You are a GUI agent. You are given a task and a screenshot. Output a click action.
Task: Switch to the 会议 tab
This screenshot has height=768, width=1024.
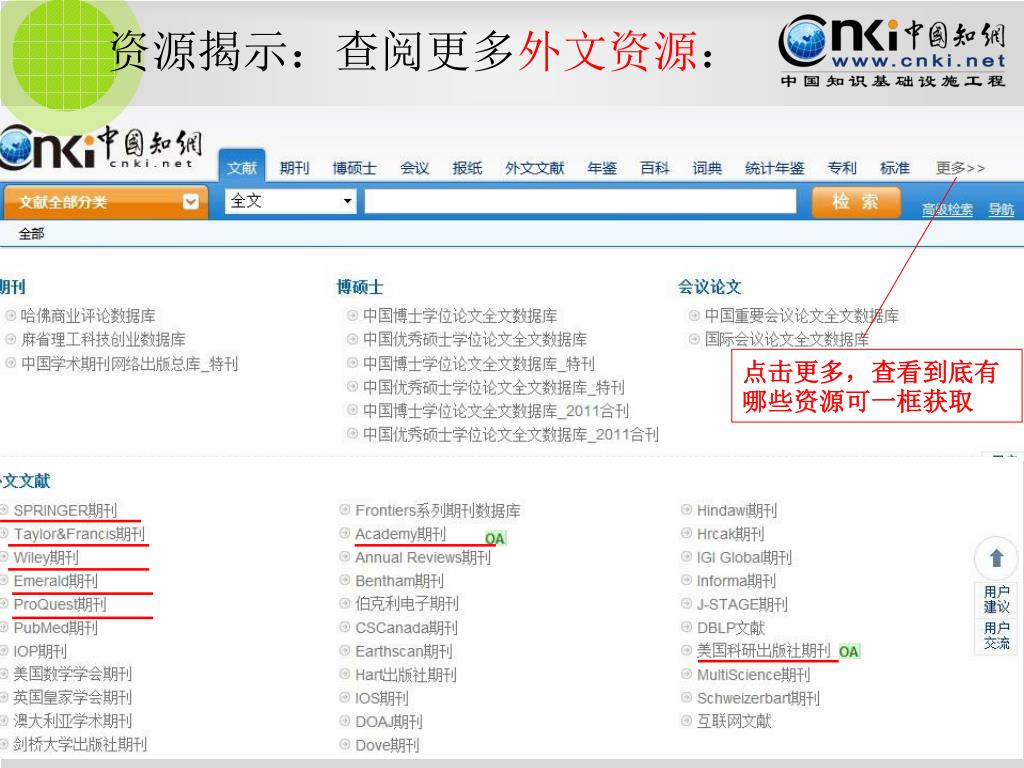pyautogui.click(x=415, y=168)
